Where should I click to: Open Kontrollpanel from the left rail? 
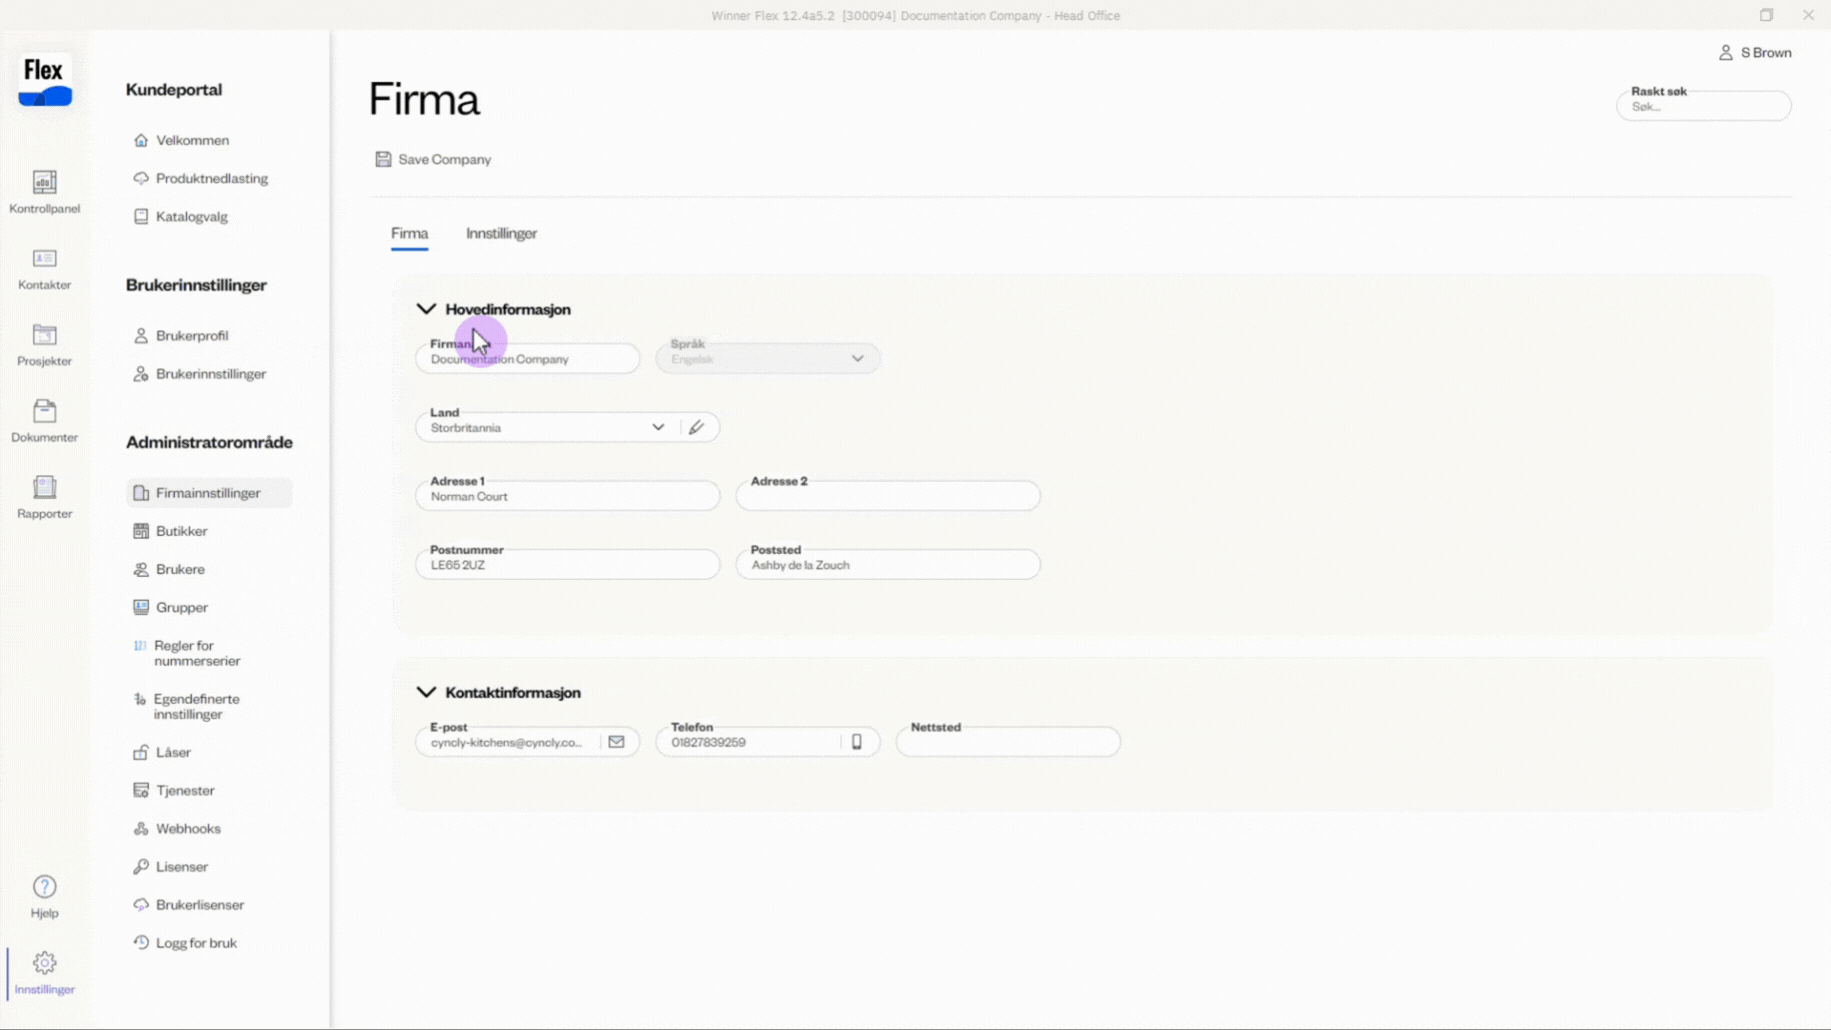coord(44,192)
